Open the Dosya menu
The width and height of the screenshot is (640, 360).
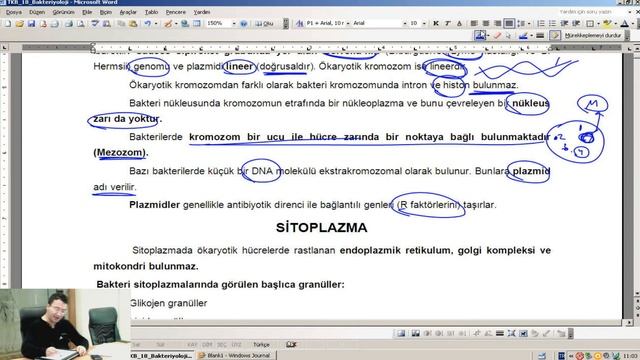click(13, 12)
